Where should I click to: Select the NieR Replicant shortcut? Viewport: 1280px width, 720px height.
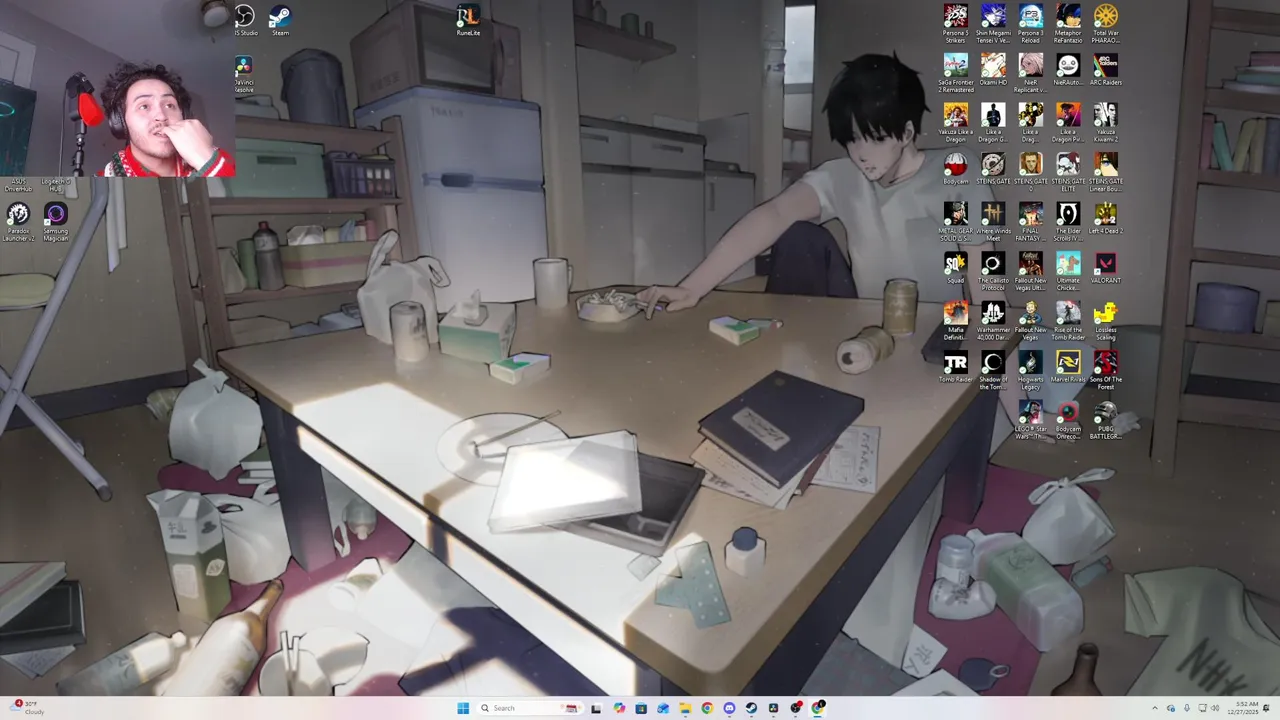pyautogui.click(x=1031, y=72)
